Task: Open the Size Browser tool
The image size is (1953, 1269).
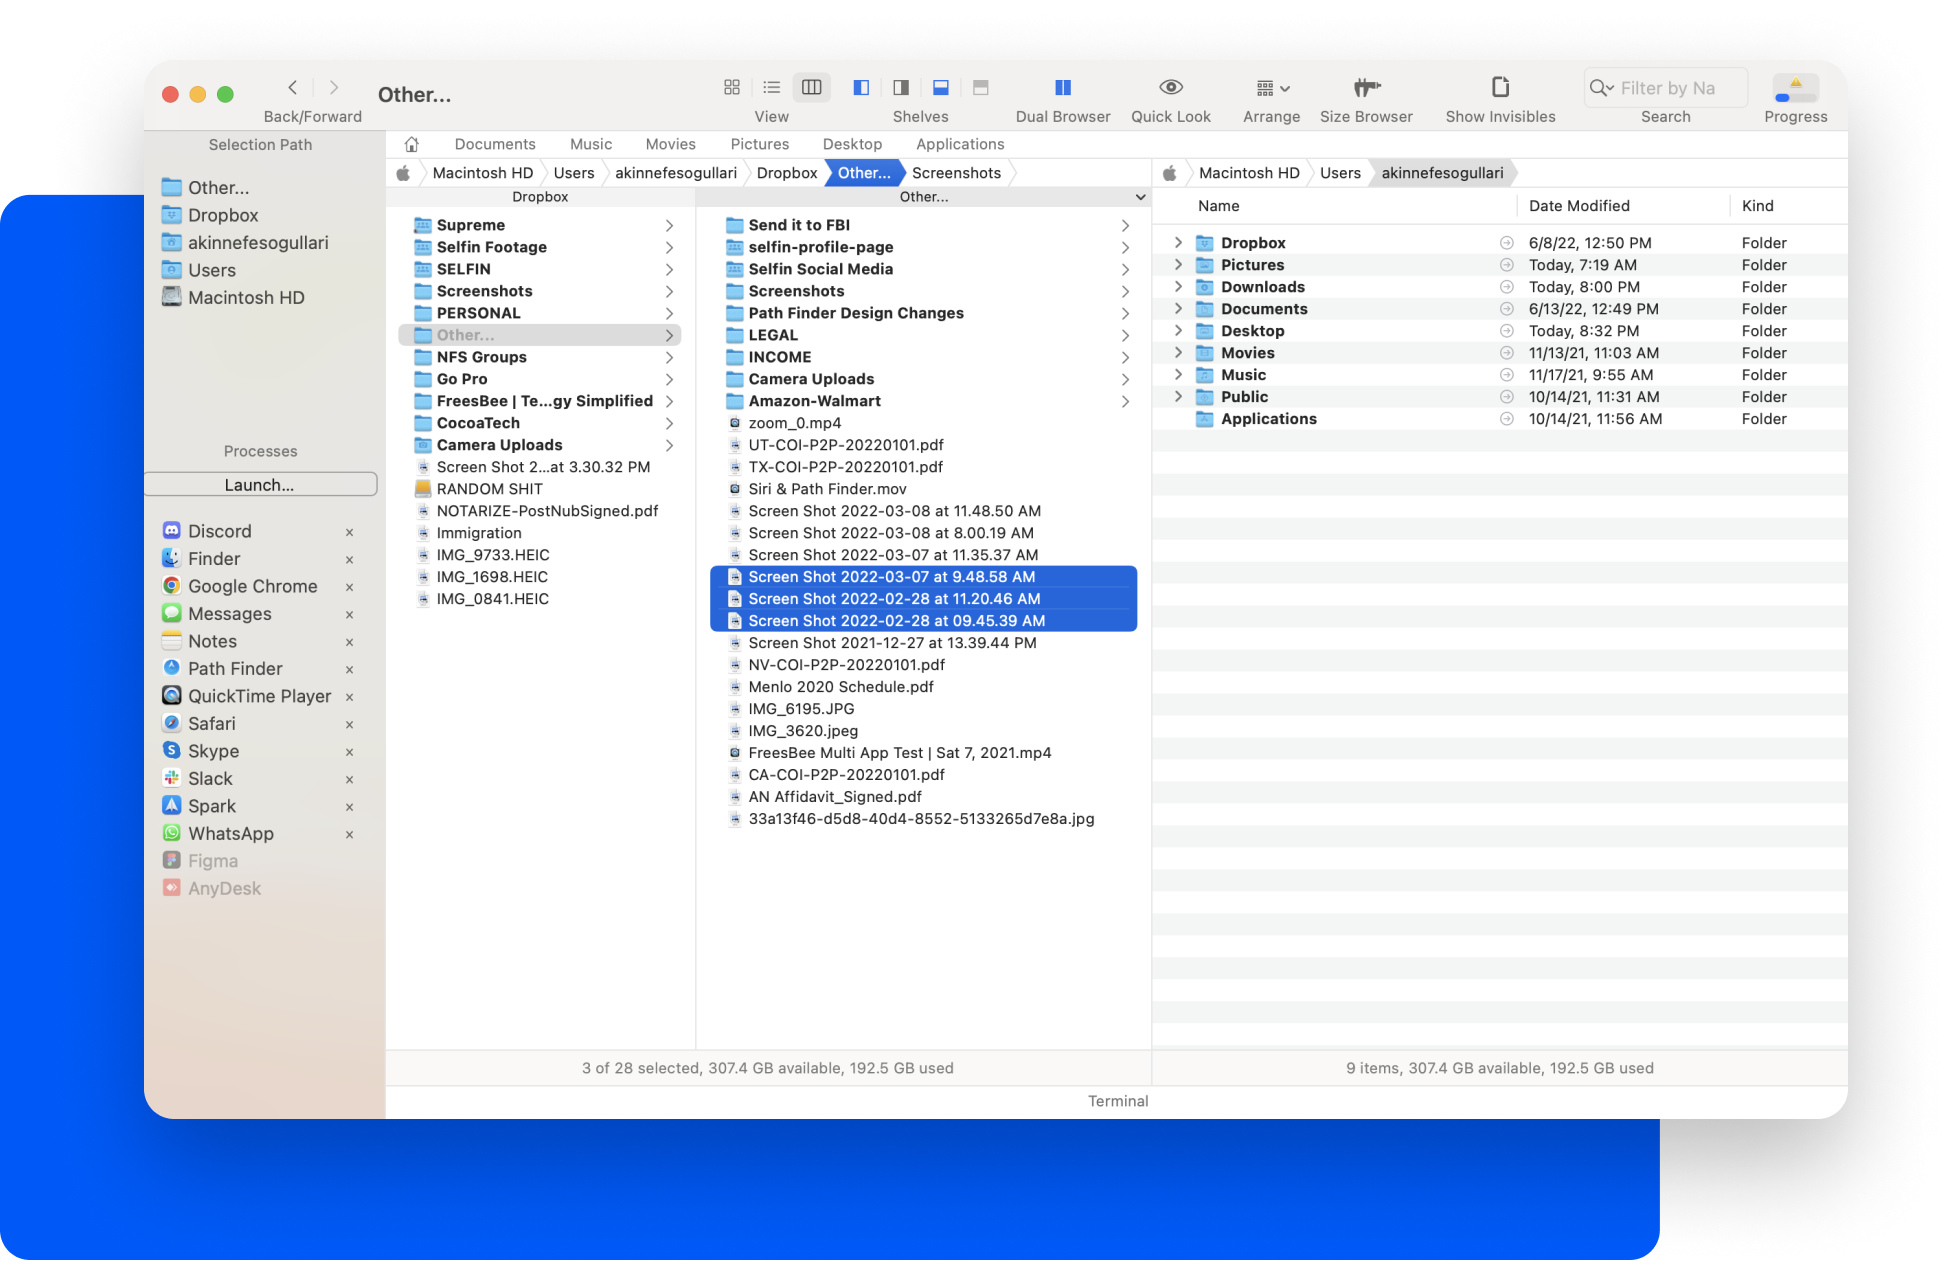Action: click(x=1365, y=88)
